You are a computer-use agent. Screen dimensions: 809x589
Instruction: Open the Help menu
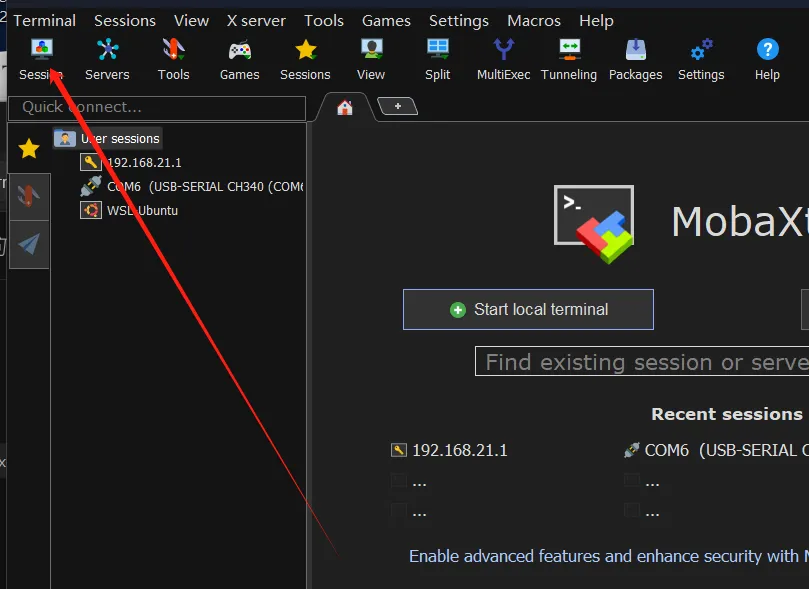pos(596,21)
